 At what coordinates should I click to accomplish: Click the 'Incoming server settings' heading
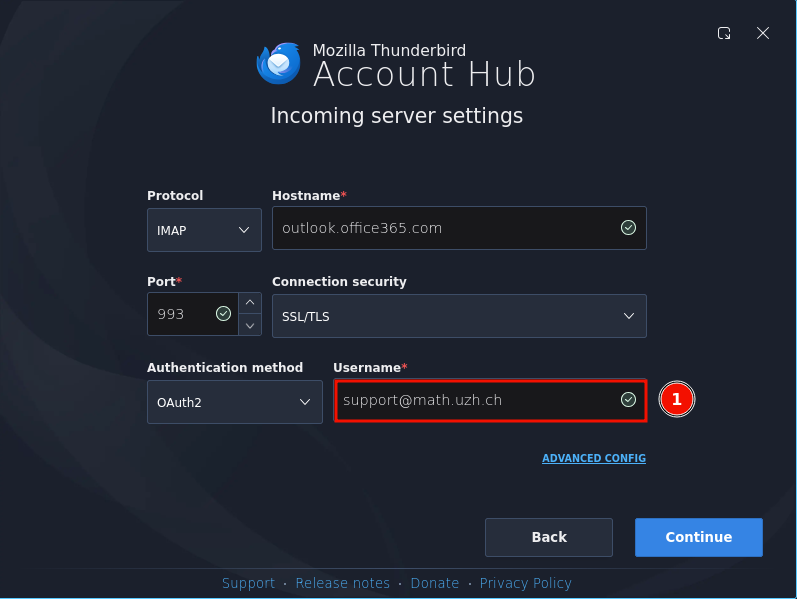click(x=396, y=115)
